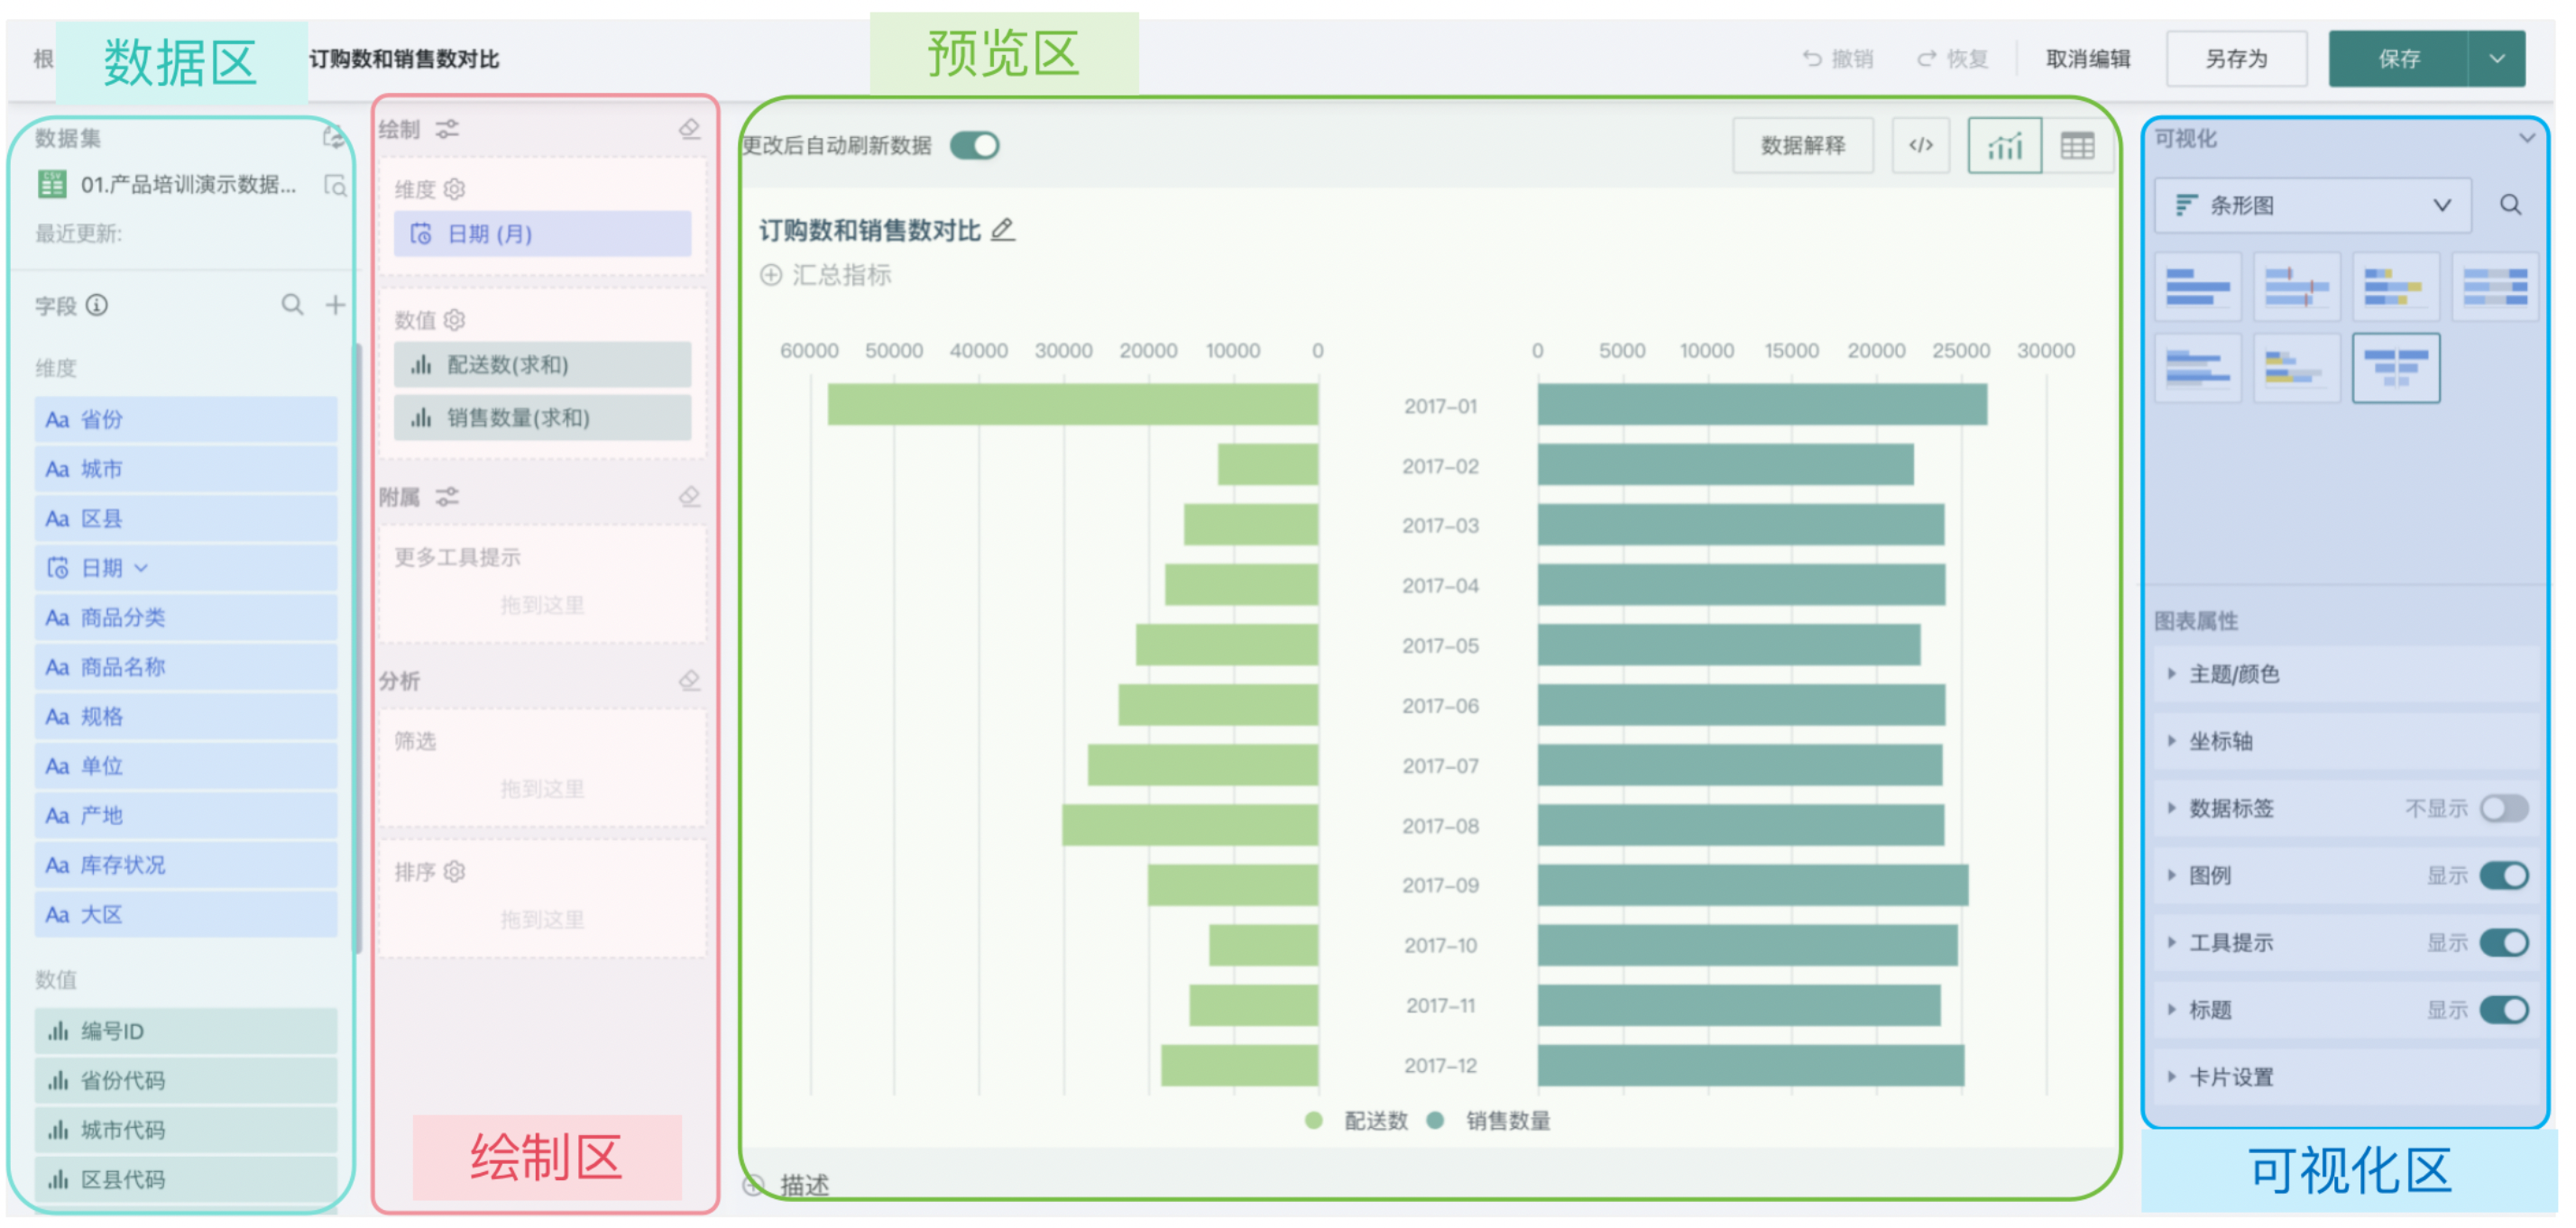Viewport: 2576px width, 1228px height.
Task: Select 大区 dimension field
Action: coord(186,915)
